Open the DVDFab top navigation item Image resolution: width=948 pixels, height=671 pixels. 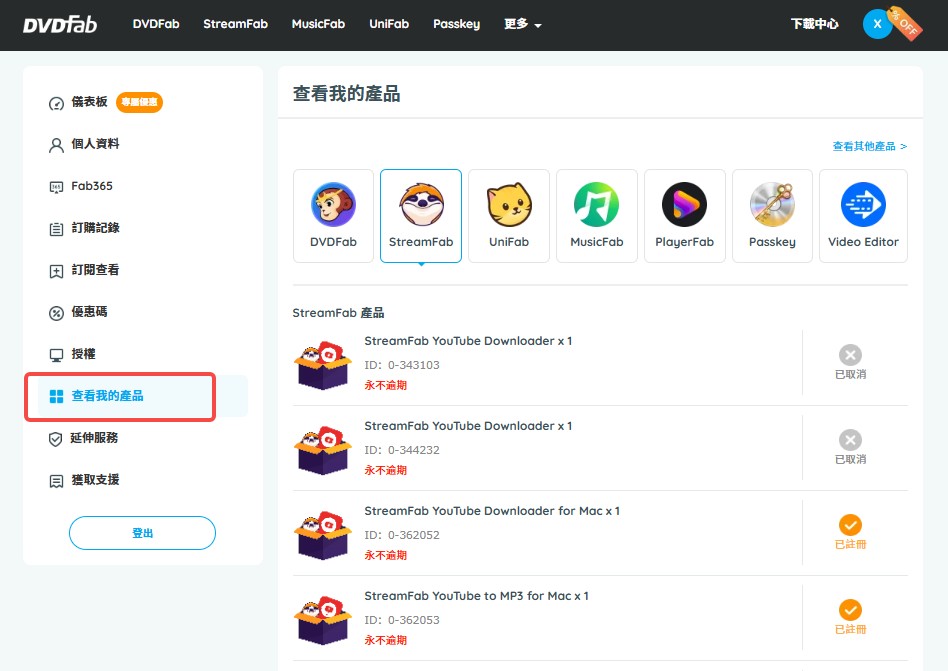pyautogui.click(x=156, y=24)
